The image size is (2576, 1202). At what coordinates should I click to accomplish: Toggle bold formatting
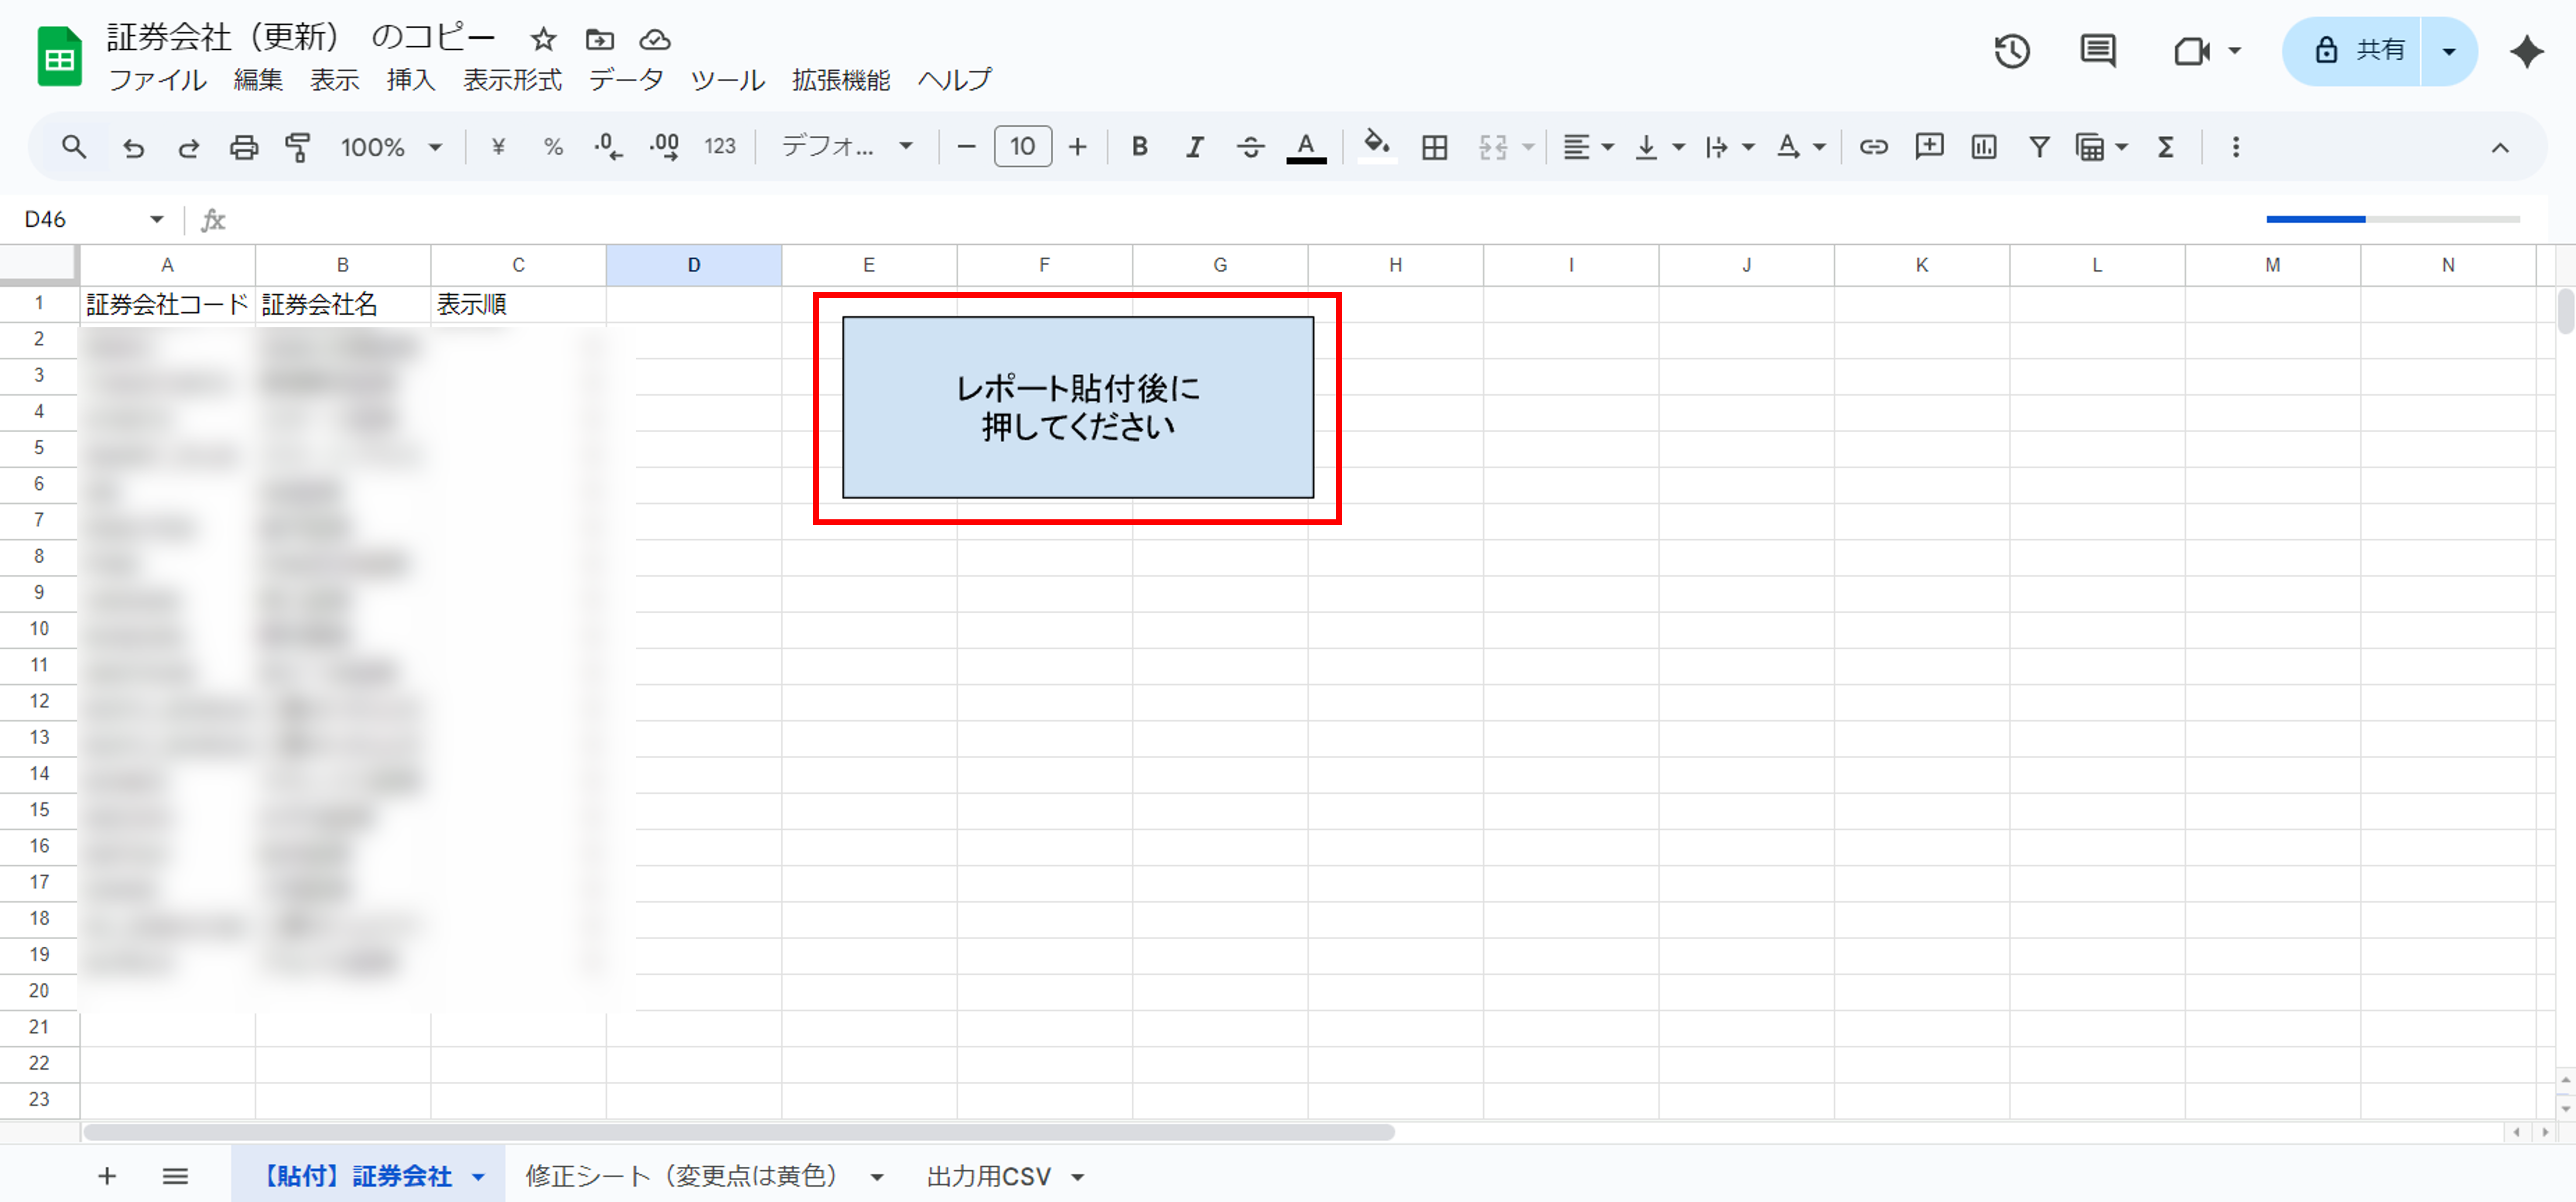[1139, 147]
